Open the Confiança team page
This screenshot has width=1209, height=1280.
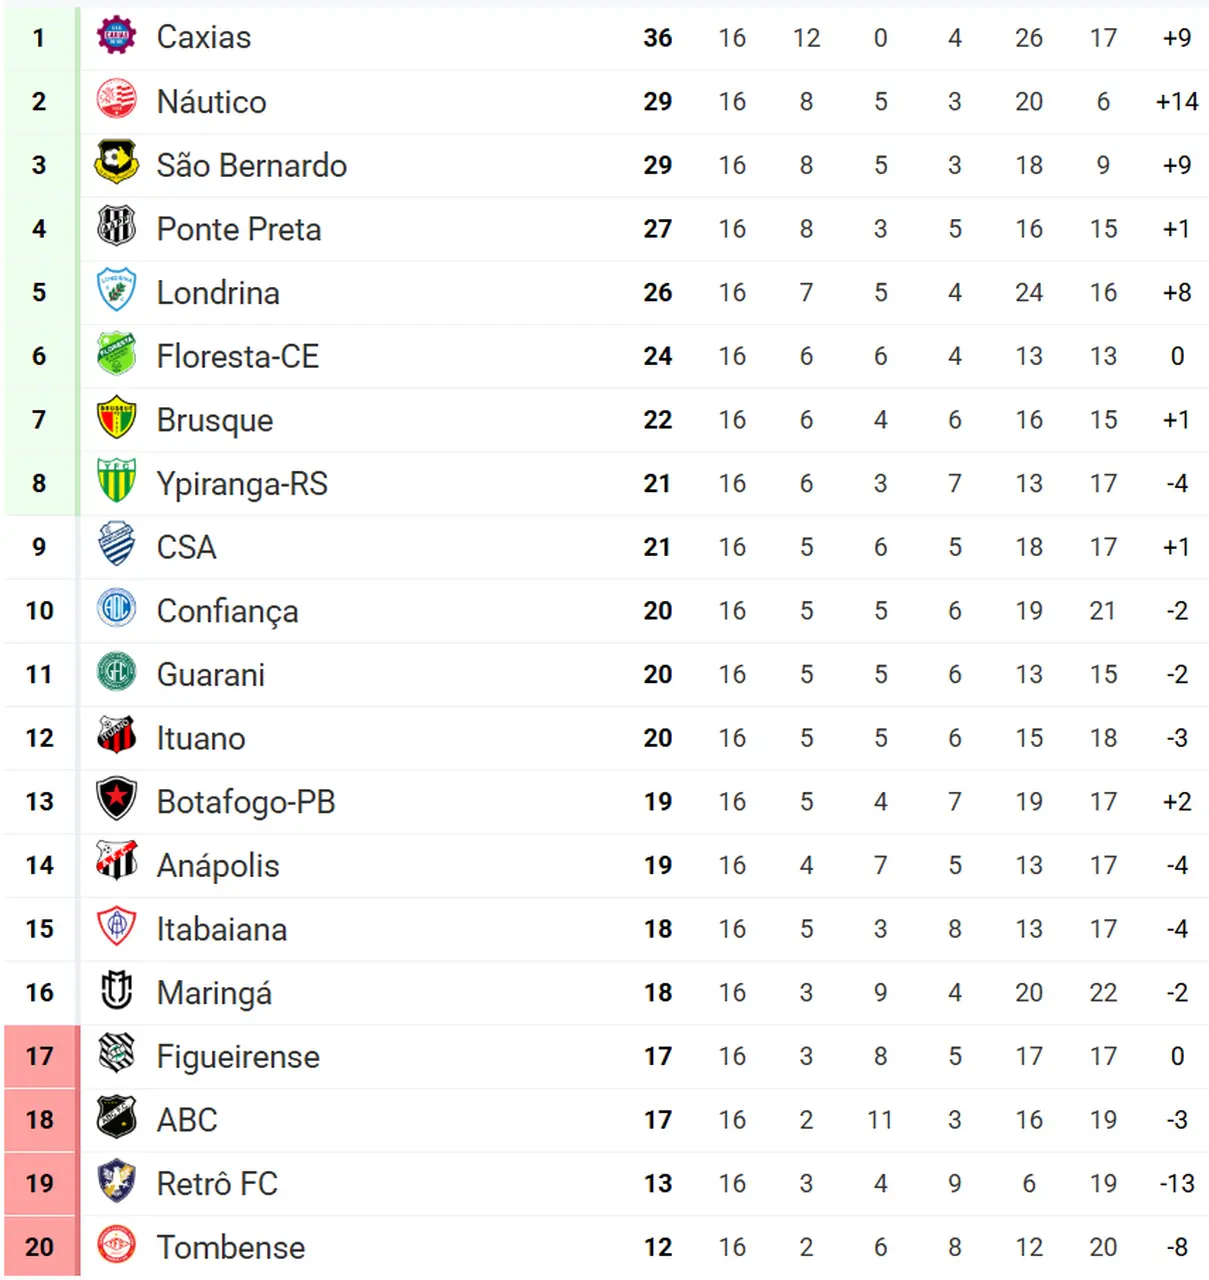click(x=227, y=611)
